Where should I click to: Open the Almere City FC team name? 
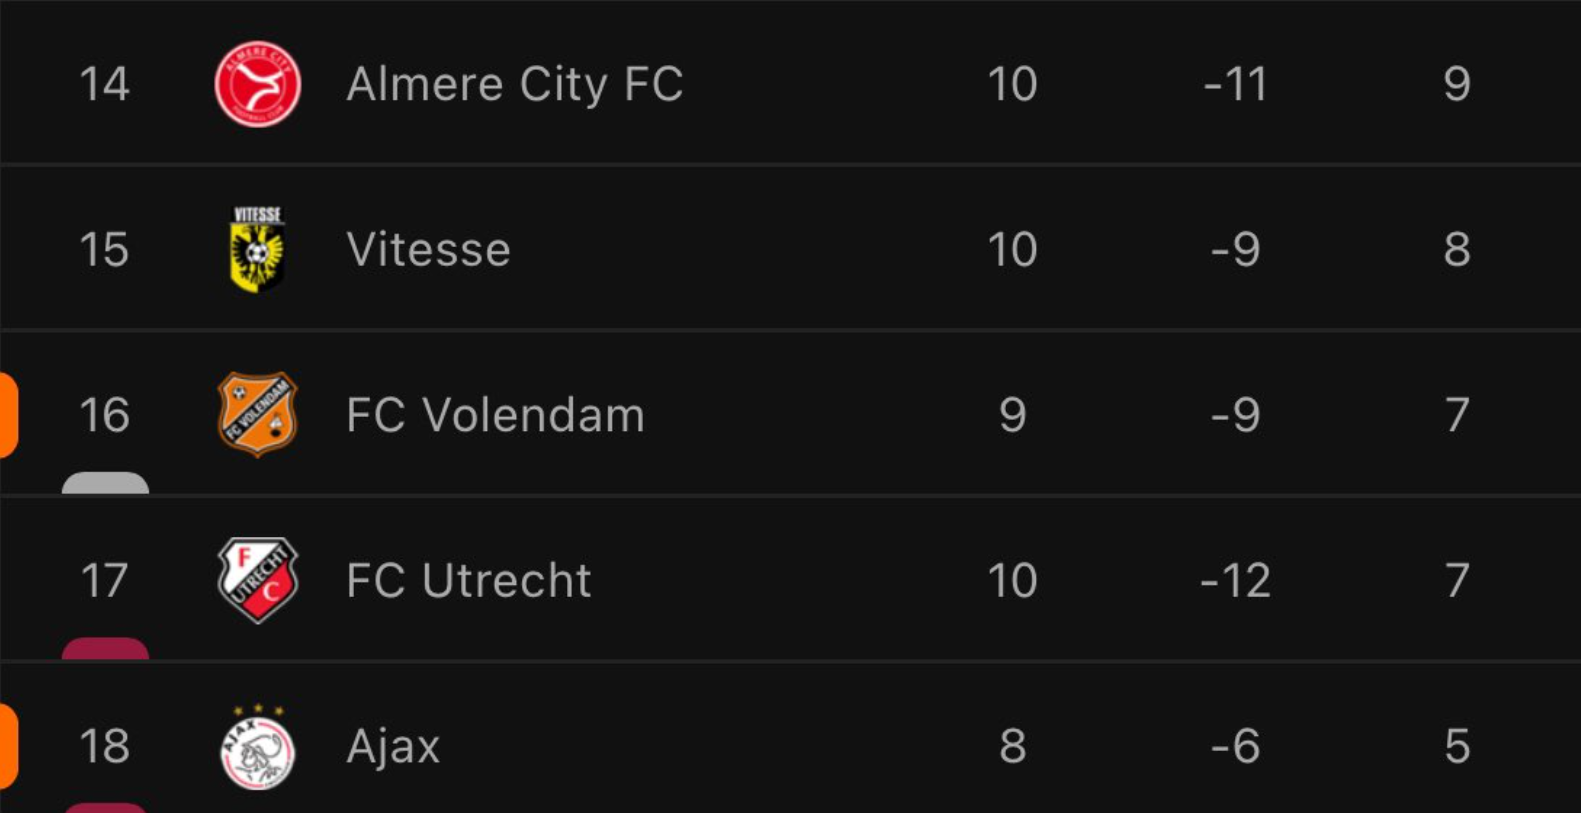tap(514, 84)
